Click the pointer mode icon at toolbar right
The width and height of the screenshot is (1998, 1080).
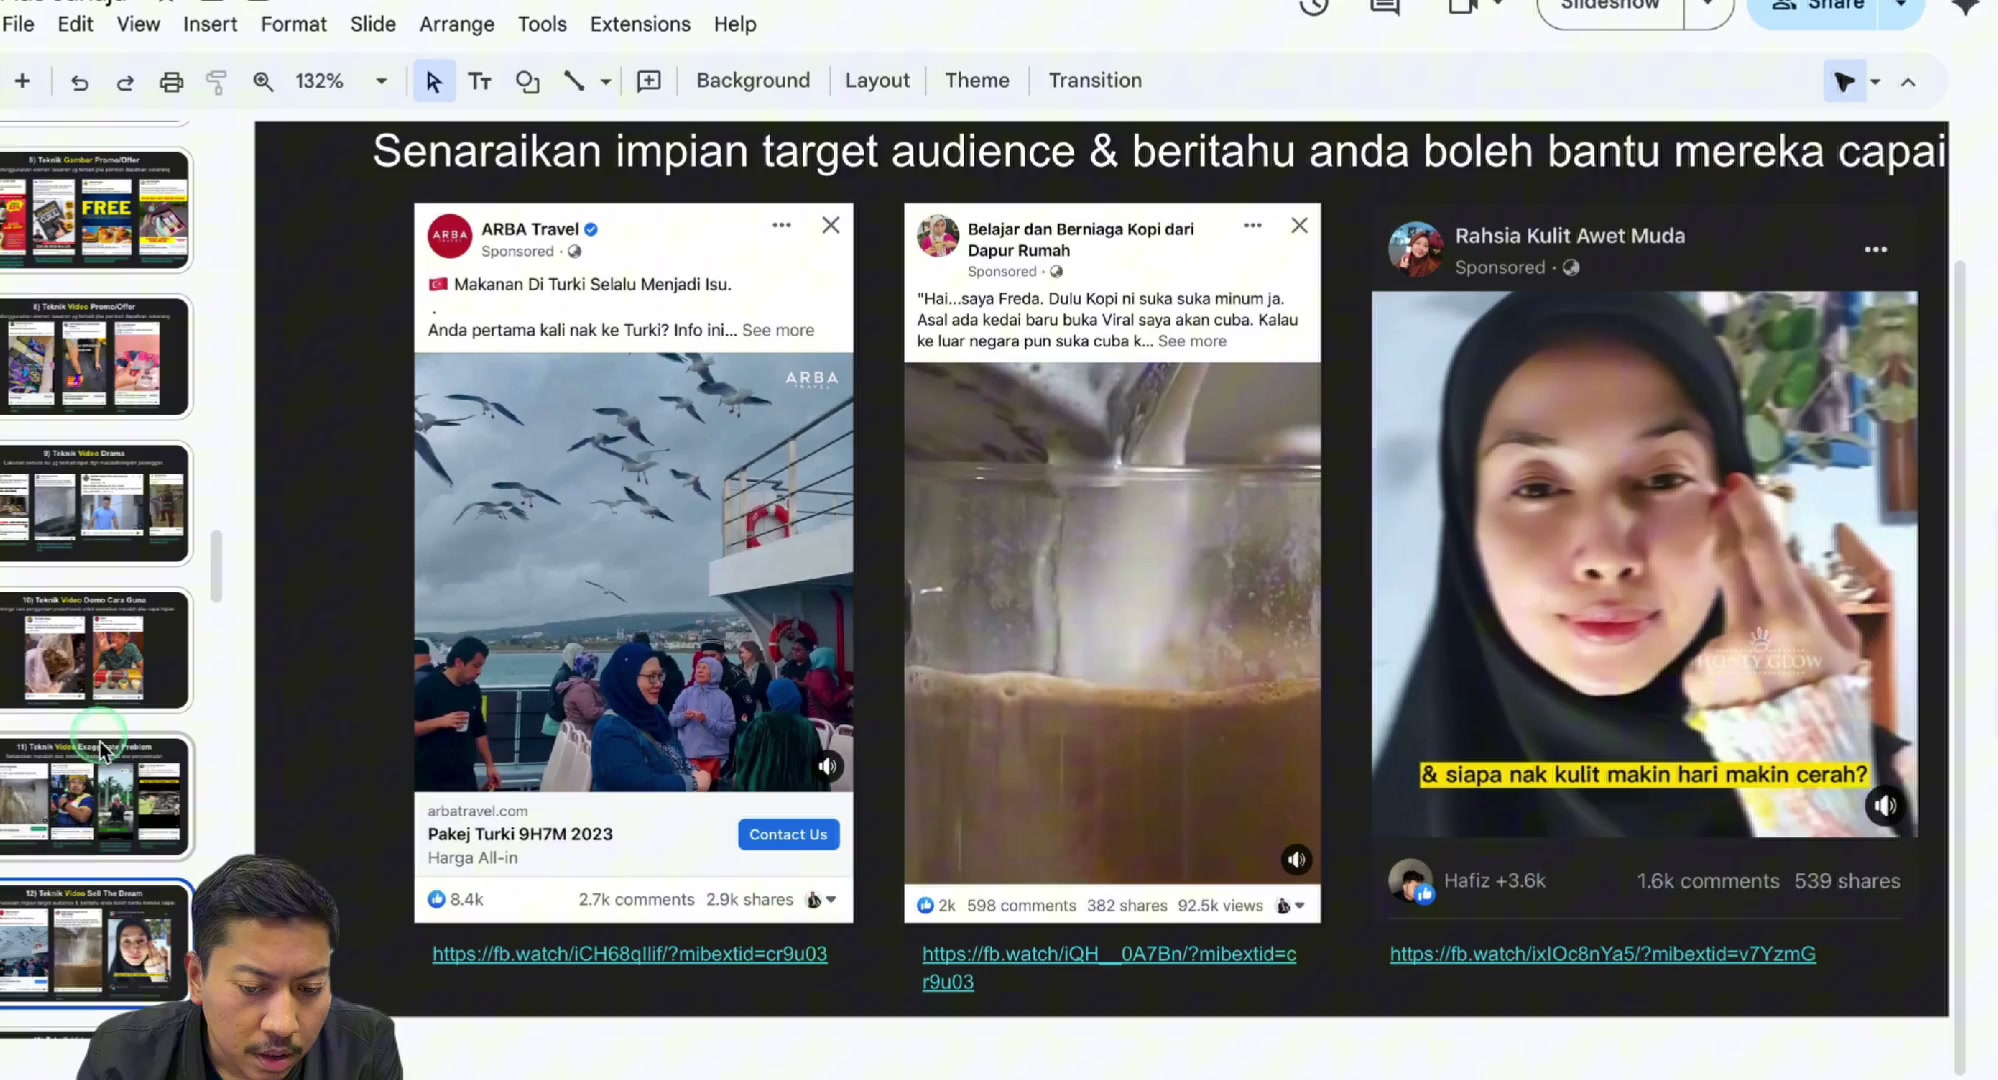(1844, 82)
